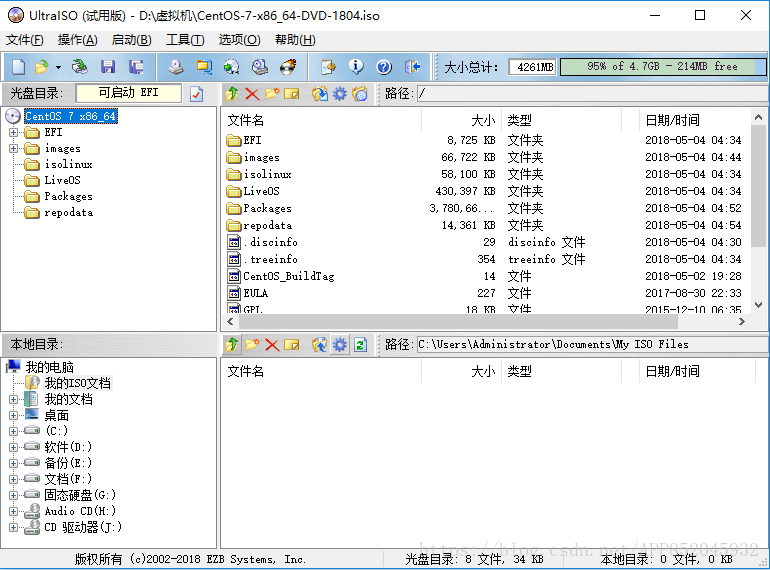Click the red delete X in local pane
This screenshot has height=570, width=770.
pyautogui.click(x=272, y=345)
